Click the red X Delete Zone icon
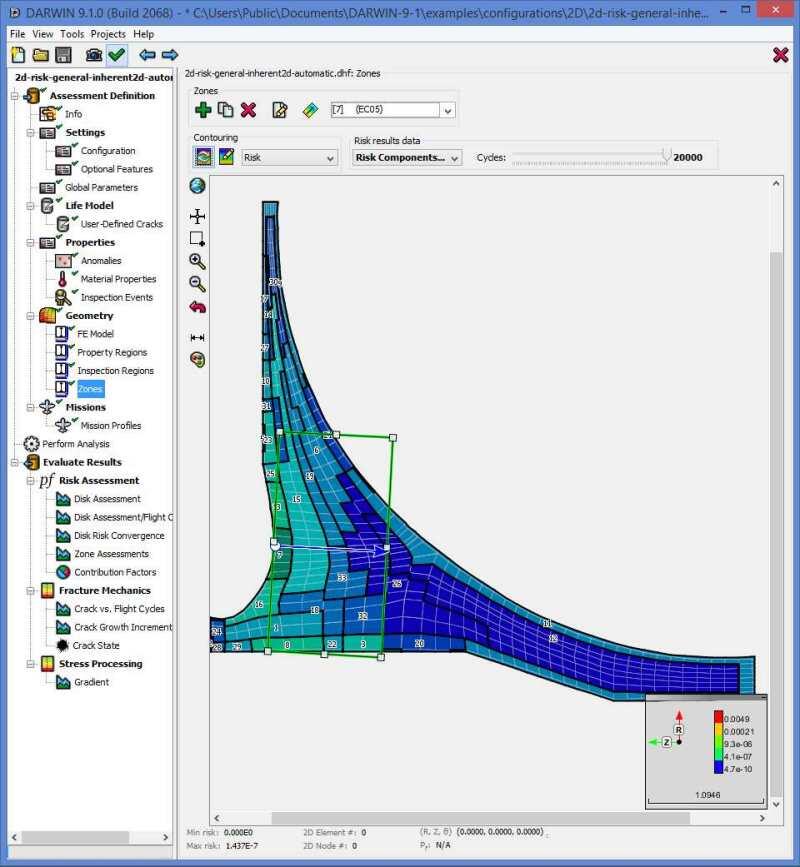Image resolution: width=800 pixels, height=867 pixels. pos(249,110)
